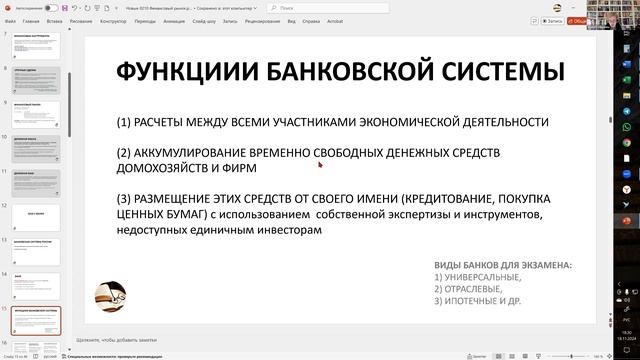Open the Рисование tab
Image resolution: width=640 pixels, height=360 pixels.
tap(81, 21)
